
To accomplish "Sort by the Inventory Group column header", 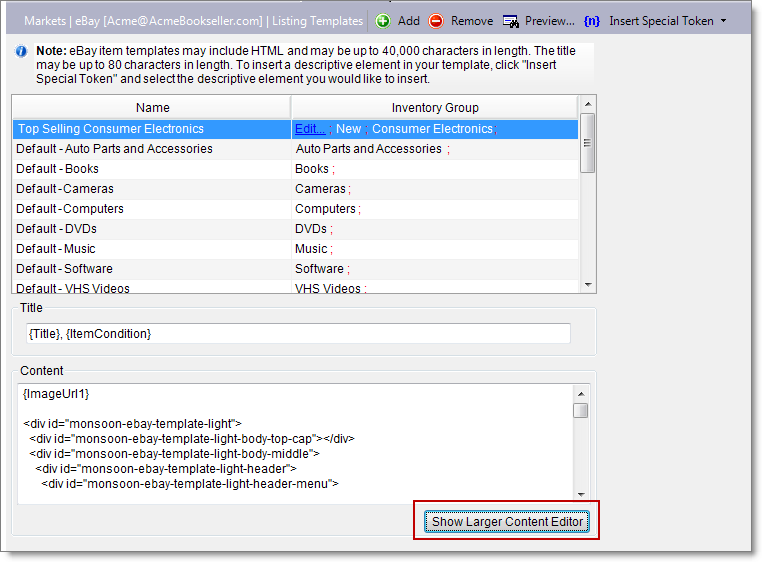I will point(435,107).
